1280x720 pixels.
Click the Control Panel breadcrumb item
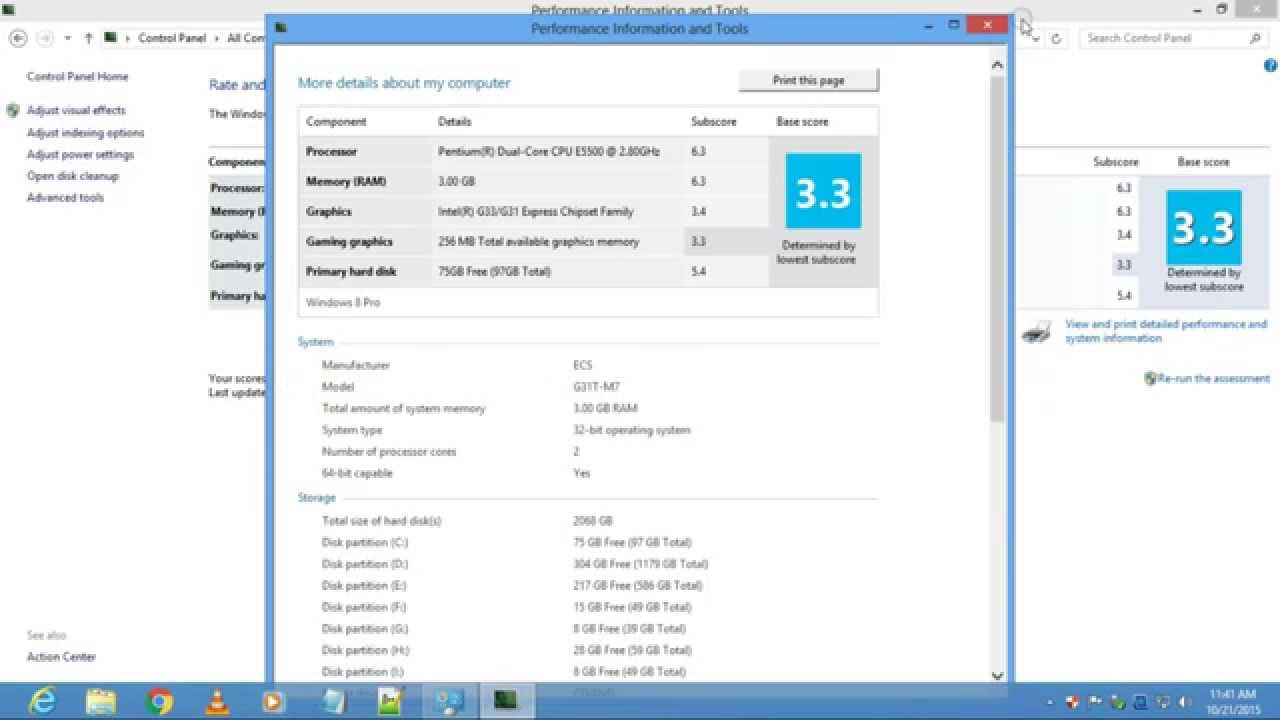point(172,38)
